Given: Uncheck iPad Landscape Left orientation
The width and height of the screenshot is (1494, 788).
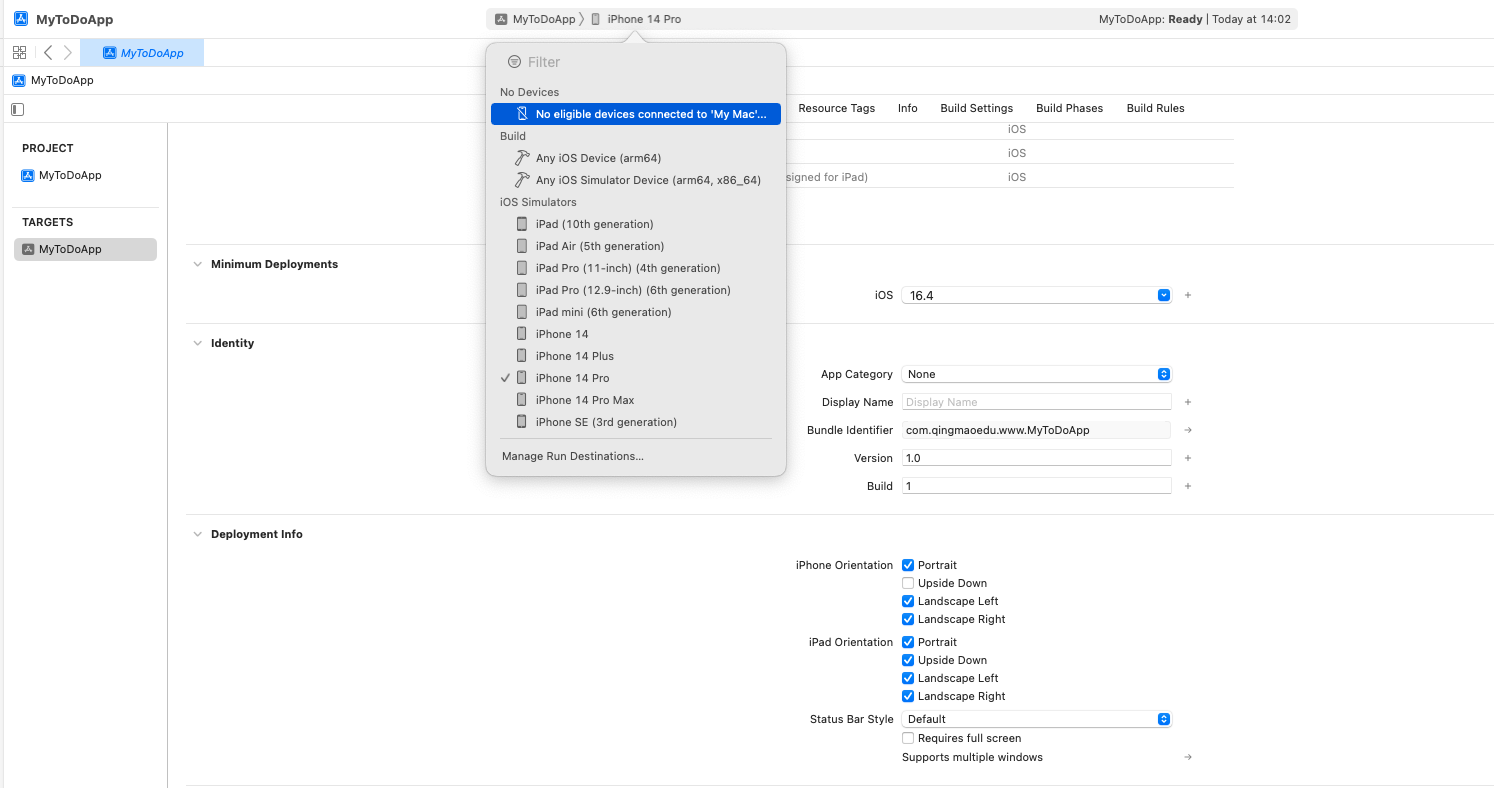Looking at the screenshot, I should (908, 678).
